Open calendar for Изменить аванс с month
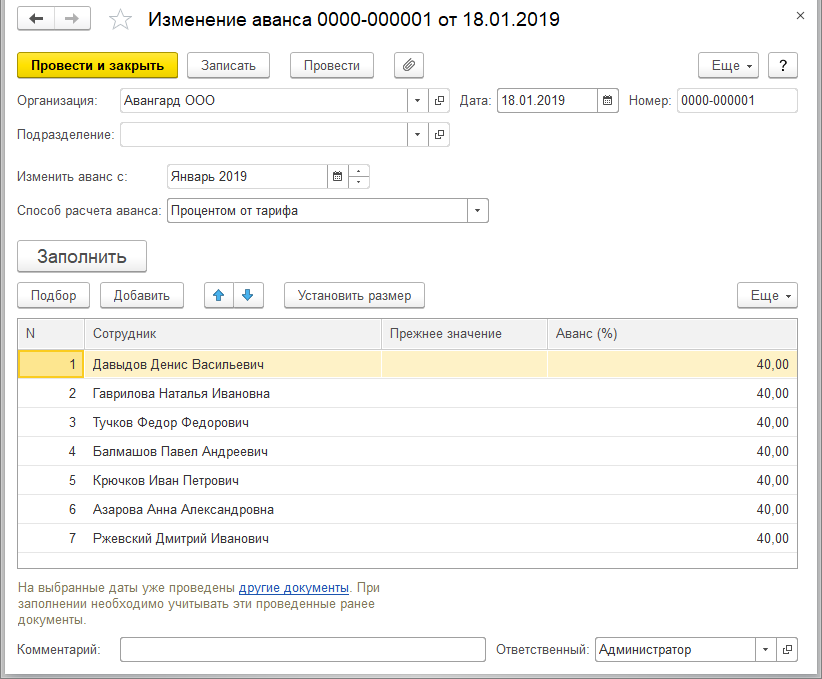Viewport: 822px width, 679px height. coord(337,177)
